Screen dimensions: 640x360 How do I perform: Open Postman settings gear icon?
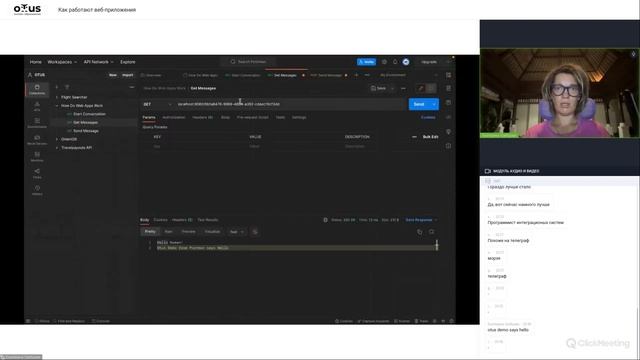coord(384,62)
